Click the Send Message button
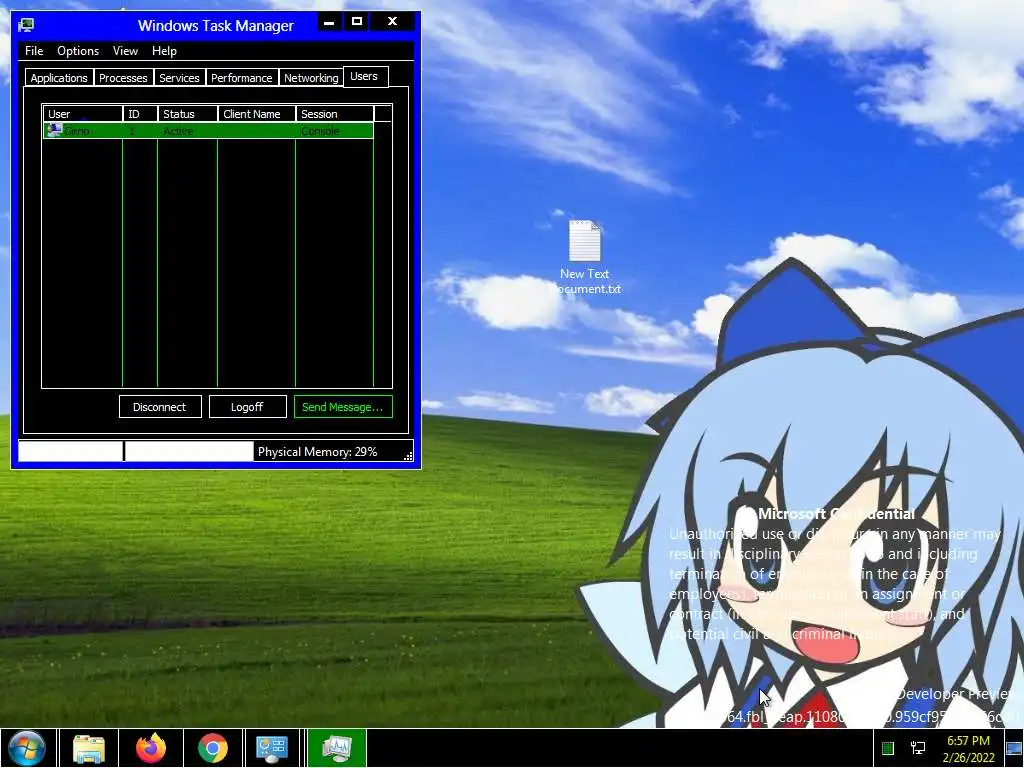This screenshot has height=768, width=1024. pos(343,407)
